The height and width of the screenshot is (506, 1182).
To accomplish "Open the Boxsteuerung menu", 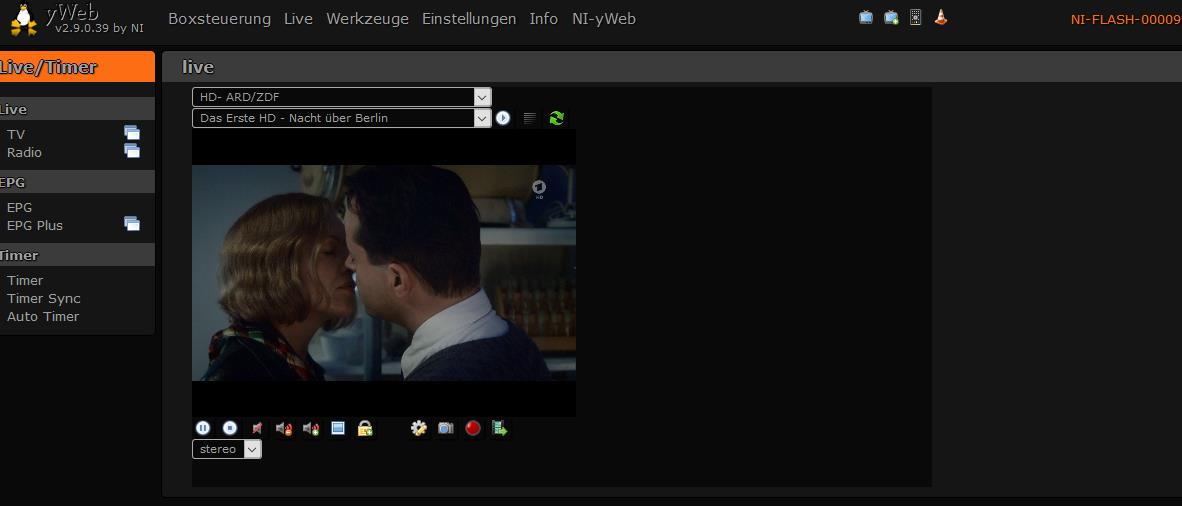I will click(x=219, y=19).
